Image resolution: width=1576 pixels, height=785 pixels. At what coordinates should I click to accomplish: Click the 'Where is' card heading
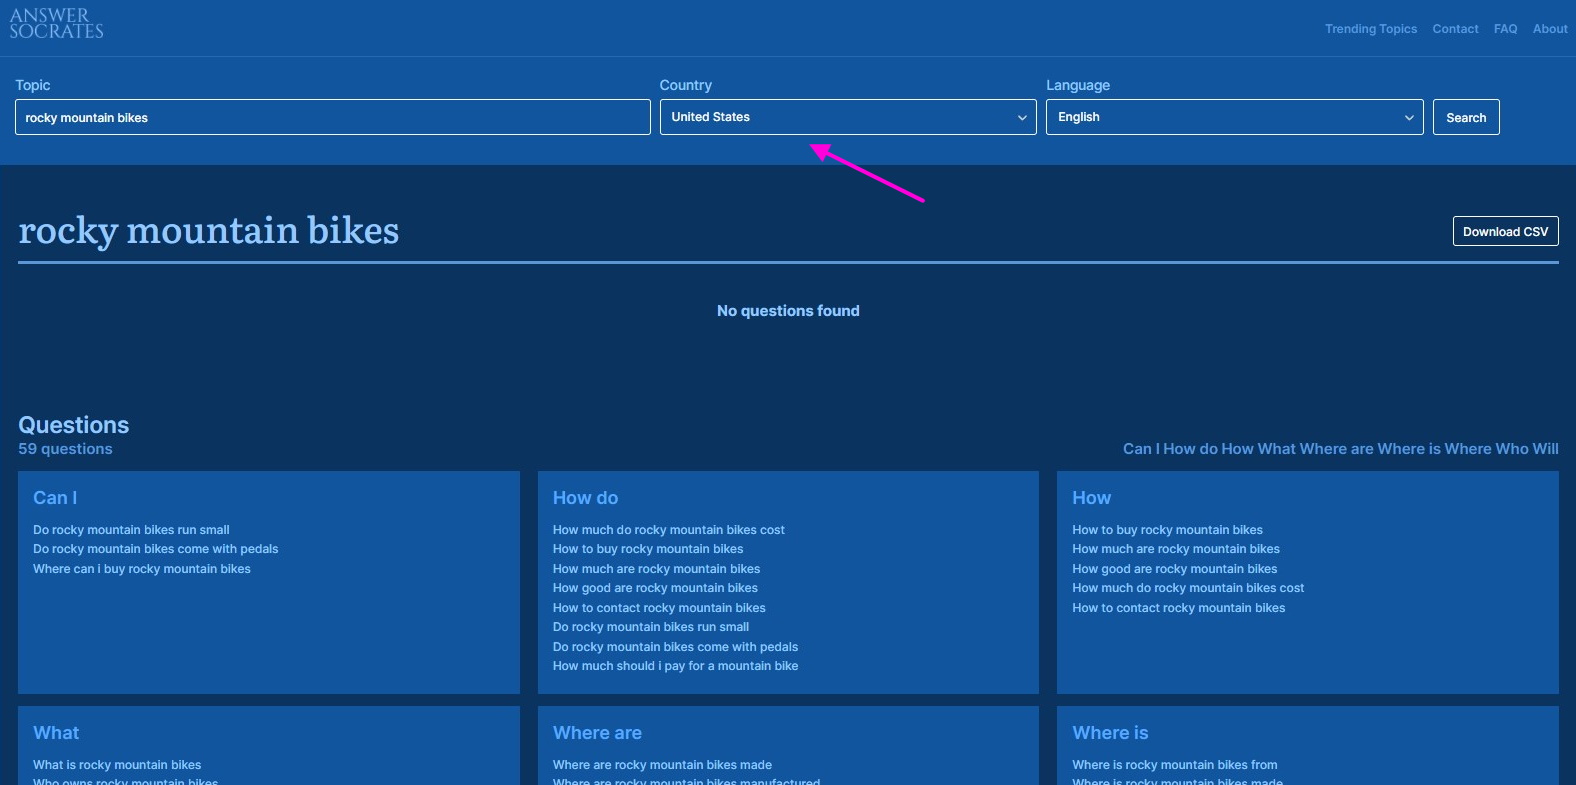coord(1110,733)
